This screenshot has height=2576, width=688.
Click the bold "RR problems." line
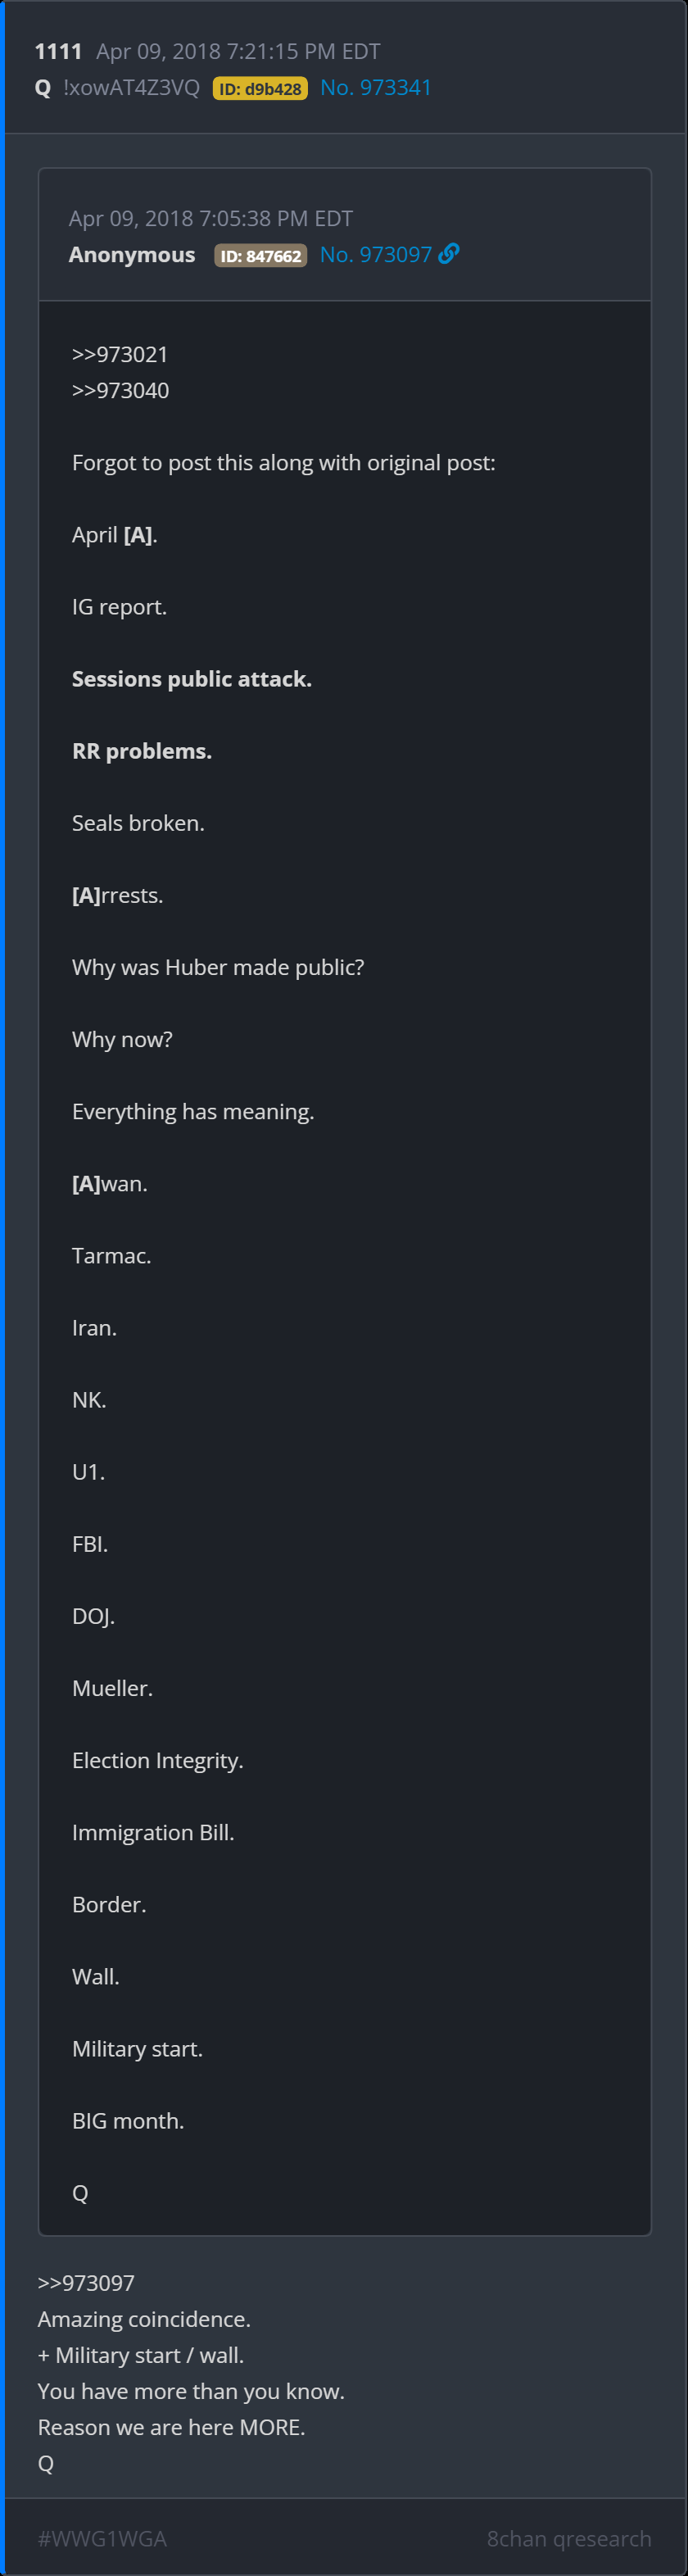click(x=142, y=751)
